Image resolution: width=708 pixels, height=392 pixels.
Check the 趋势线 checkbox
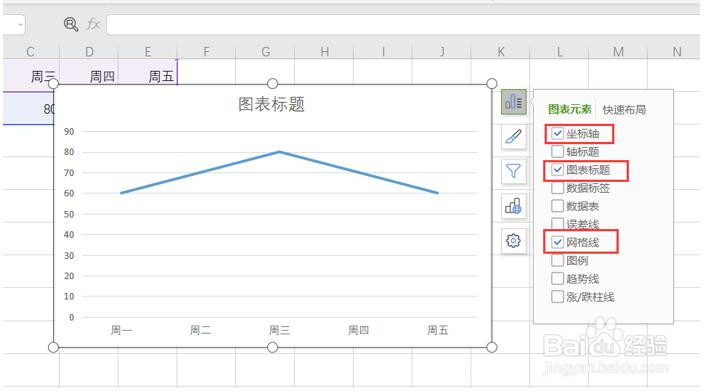558,279
